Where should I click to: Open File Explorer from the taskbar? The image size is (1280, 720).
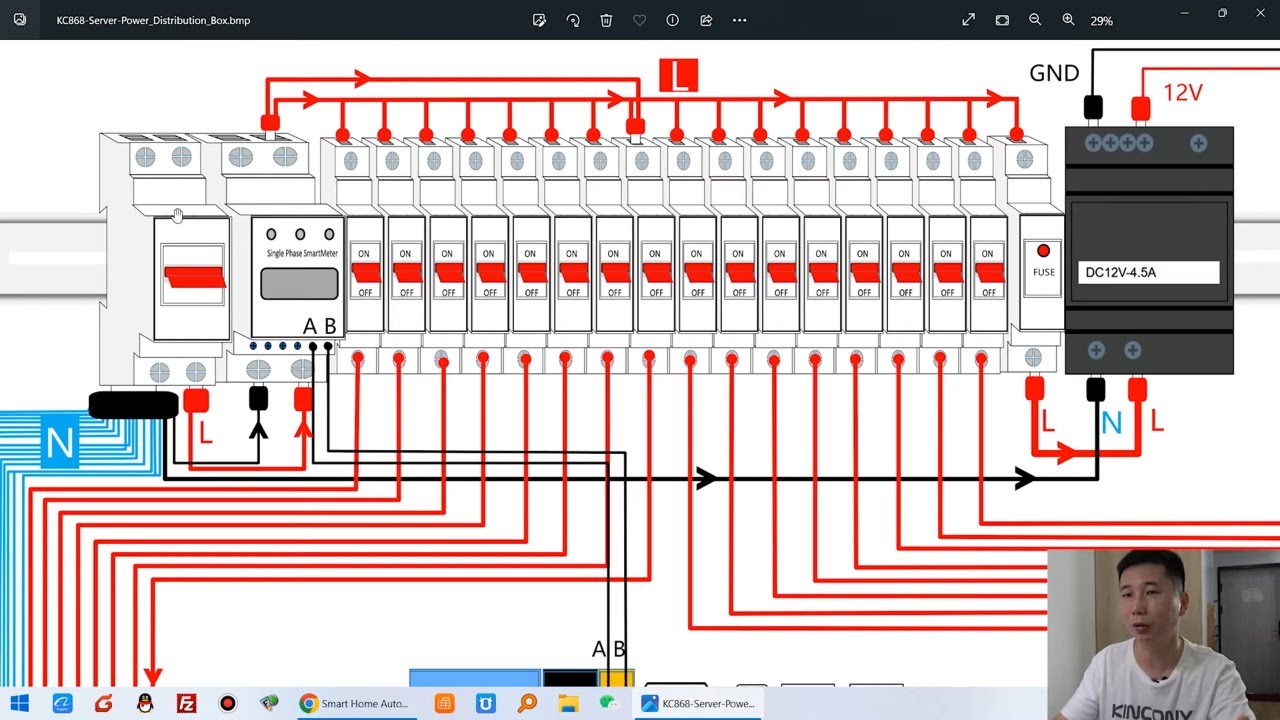(568, 703)
